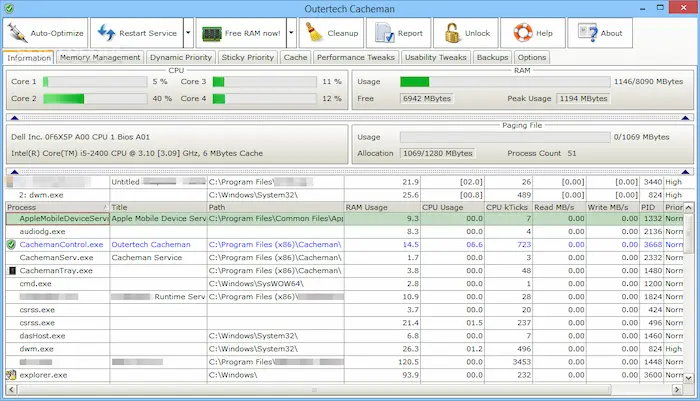Screen dimensions: 700x401
Task: Click the Report document icon
Action: [x=384, y=33]
